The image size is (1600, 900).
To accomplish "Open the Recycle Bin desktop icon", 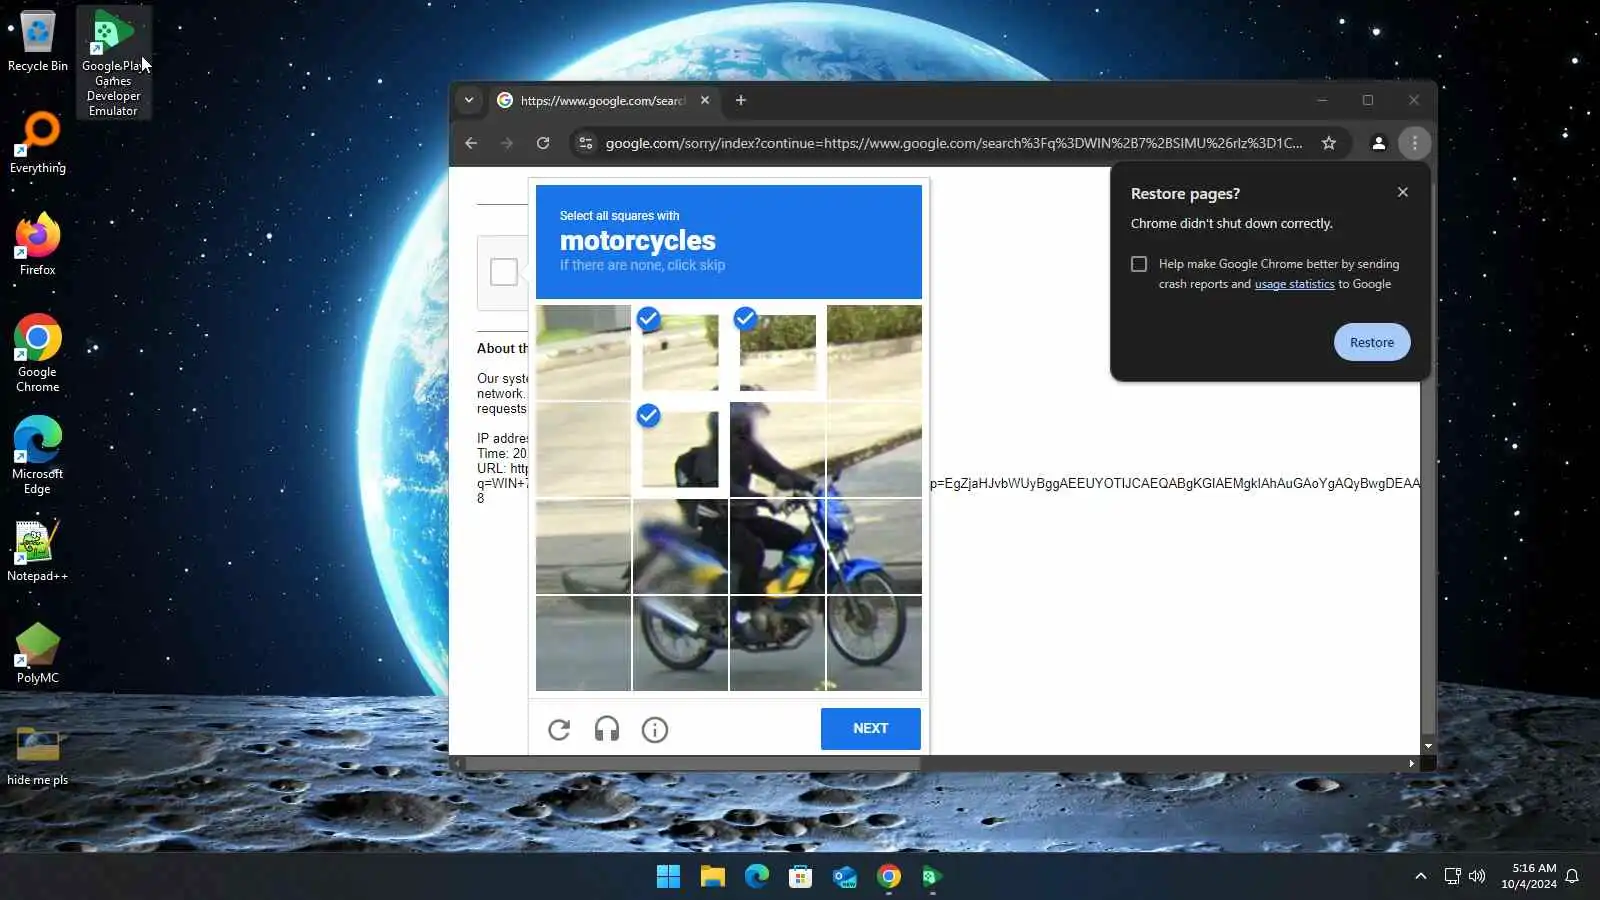I will pyautogui.click(x=38, y=42).
